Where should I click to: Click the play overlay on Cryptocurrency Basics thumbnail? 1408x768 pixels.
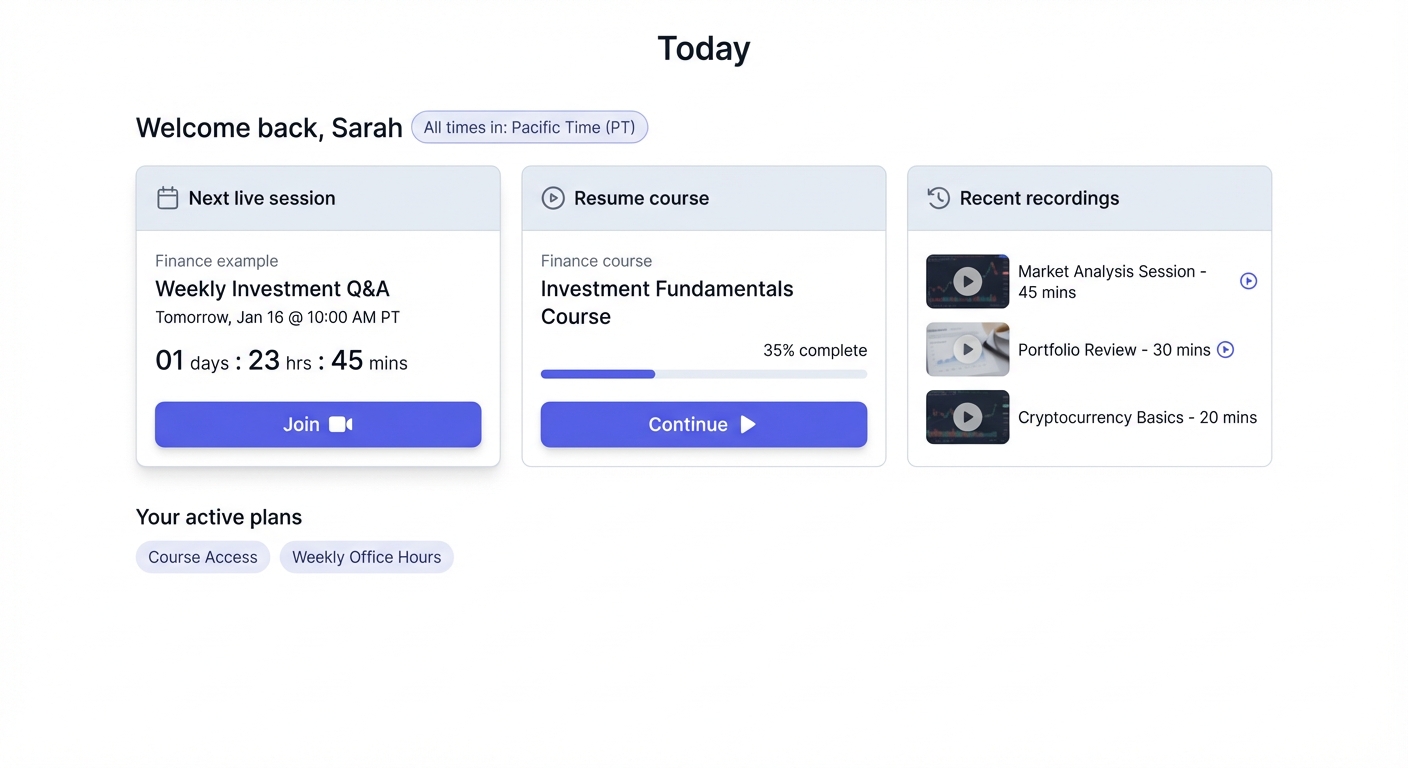(967, 417)
